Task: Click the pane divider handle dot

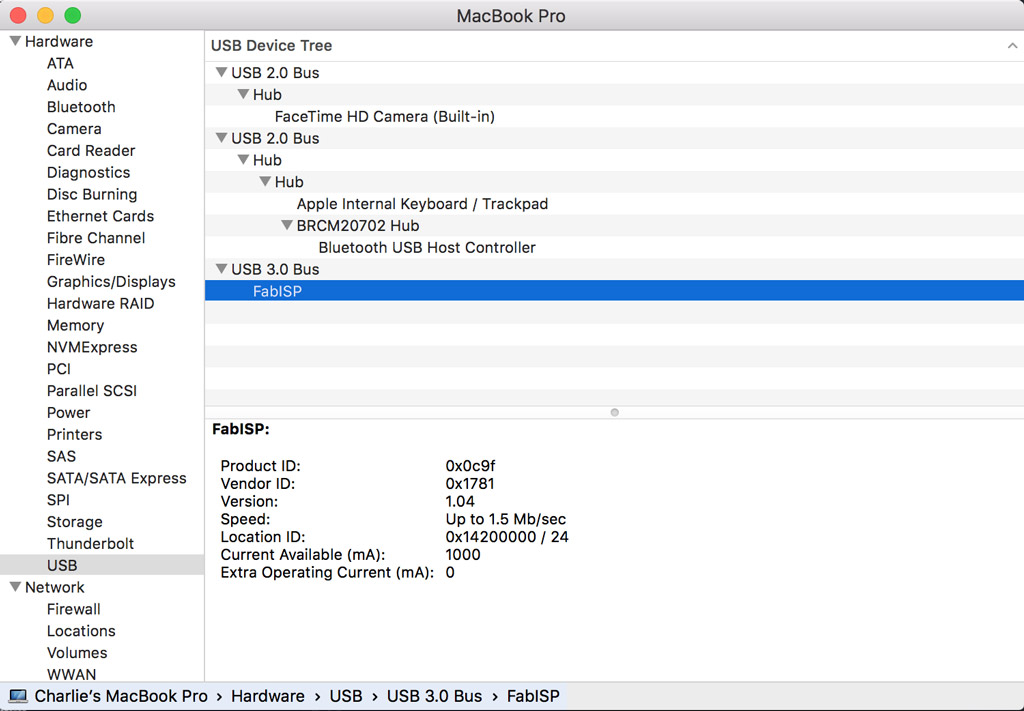Action: click(x=615, y=412)
